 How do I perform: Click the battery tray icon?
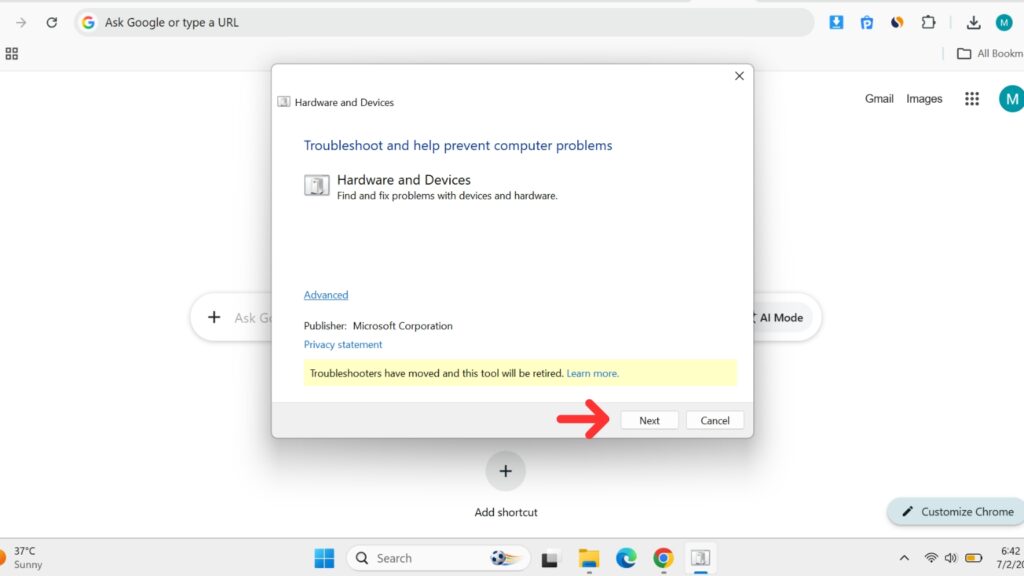(x=974, y=558)
